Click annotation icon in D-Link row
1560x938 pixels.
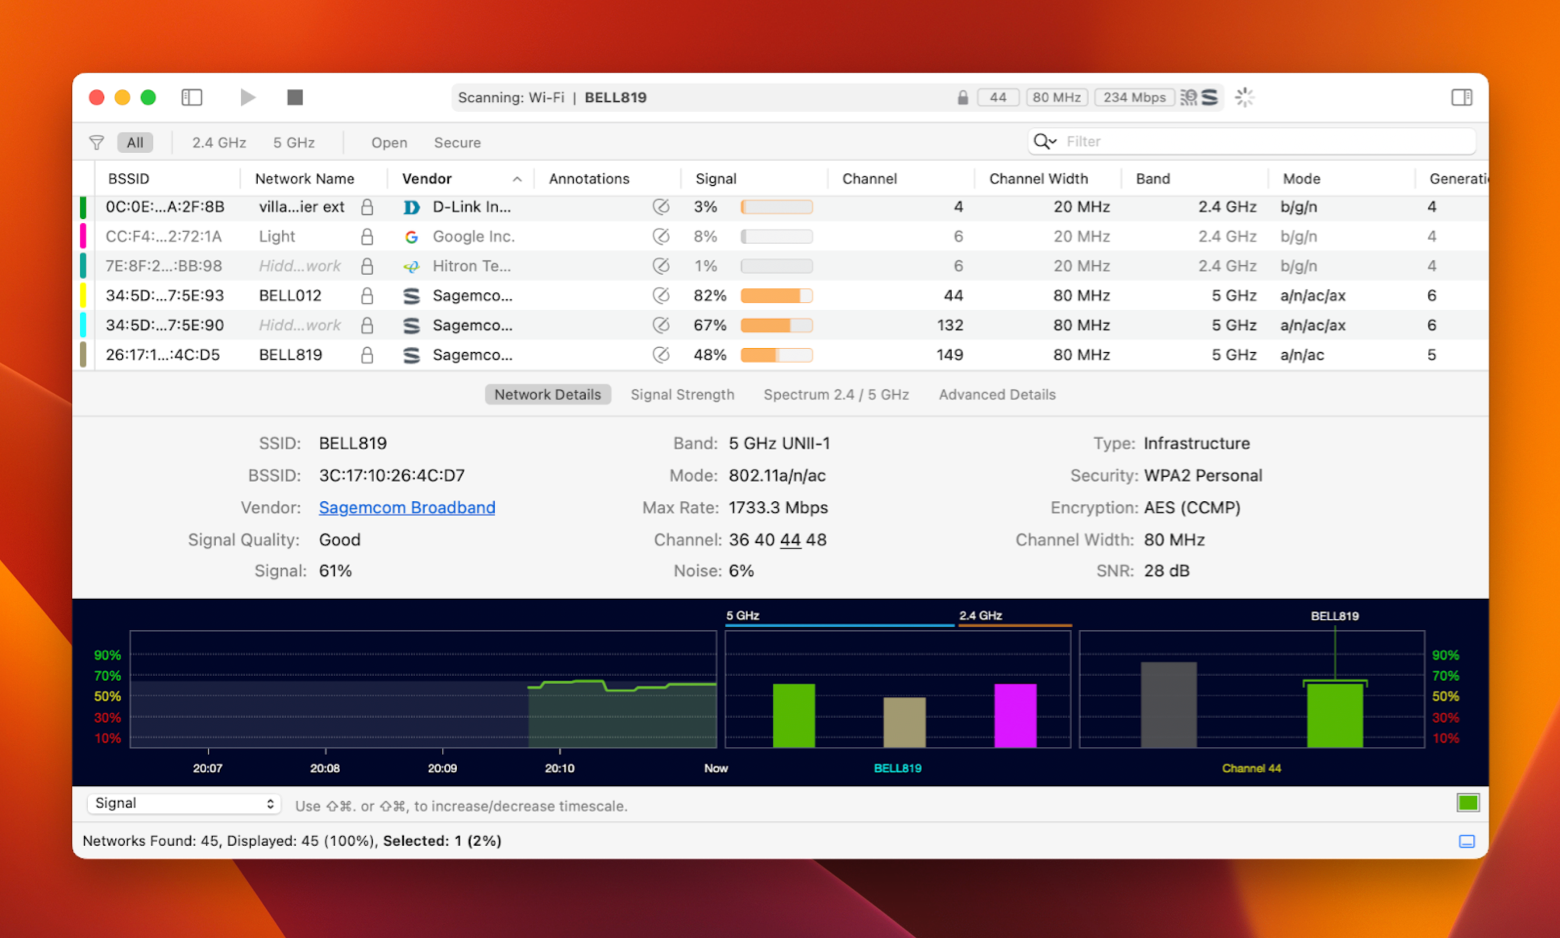pos(661,207)
